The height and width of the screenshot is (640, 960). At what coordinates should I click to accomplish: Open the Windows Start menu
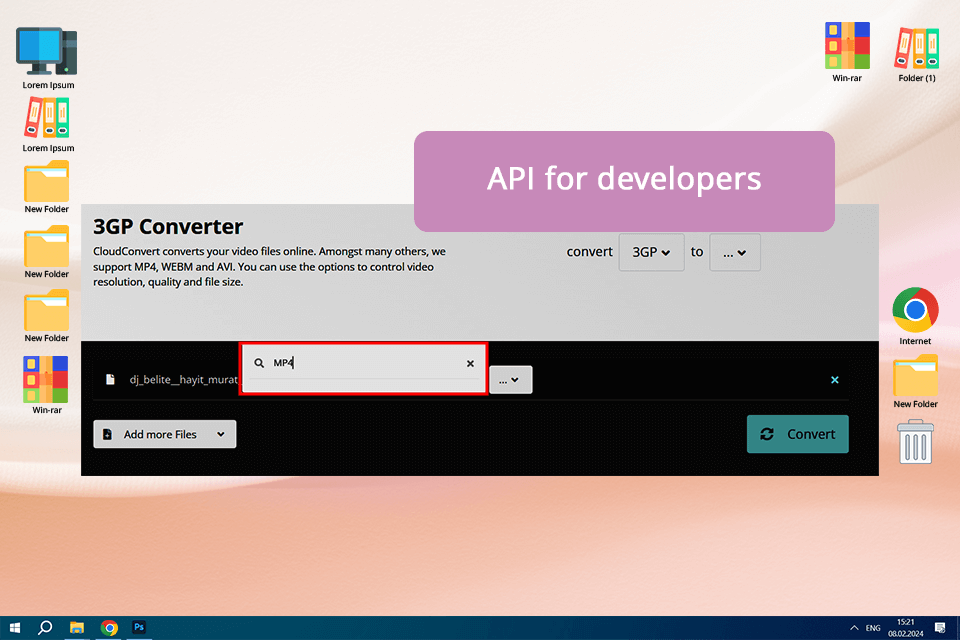click(x=15, y=628)
